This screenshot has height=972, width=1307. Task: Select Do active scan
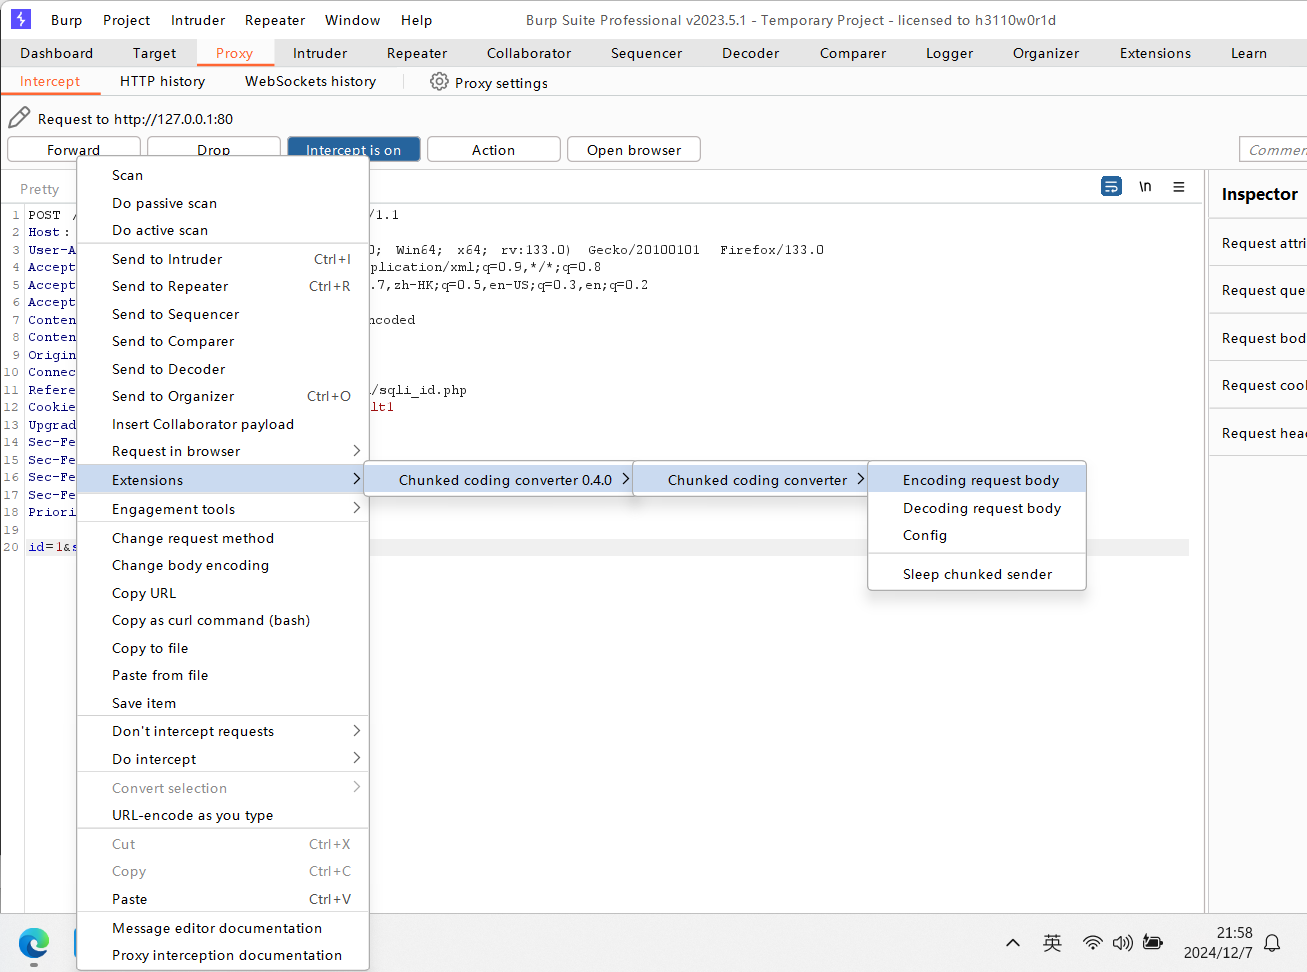(222, 230)
